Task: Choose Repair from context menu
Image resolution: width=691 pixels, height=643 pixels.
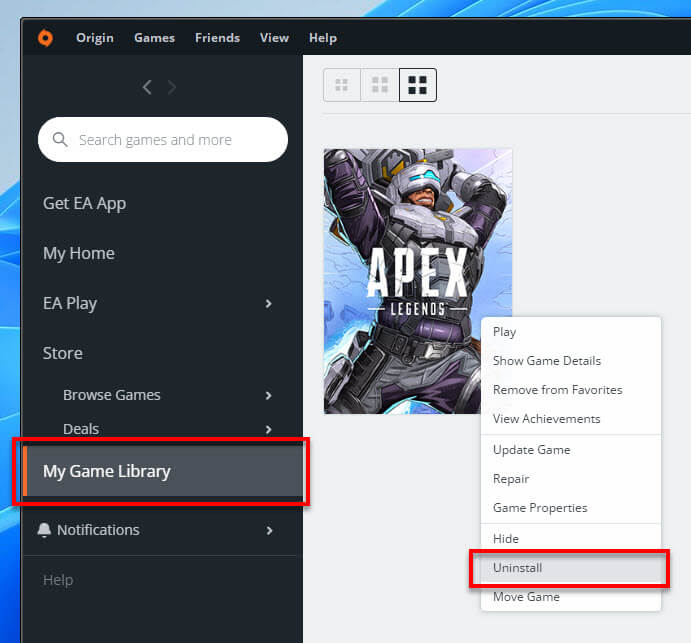Action: [571, 479]
